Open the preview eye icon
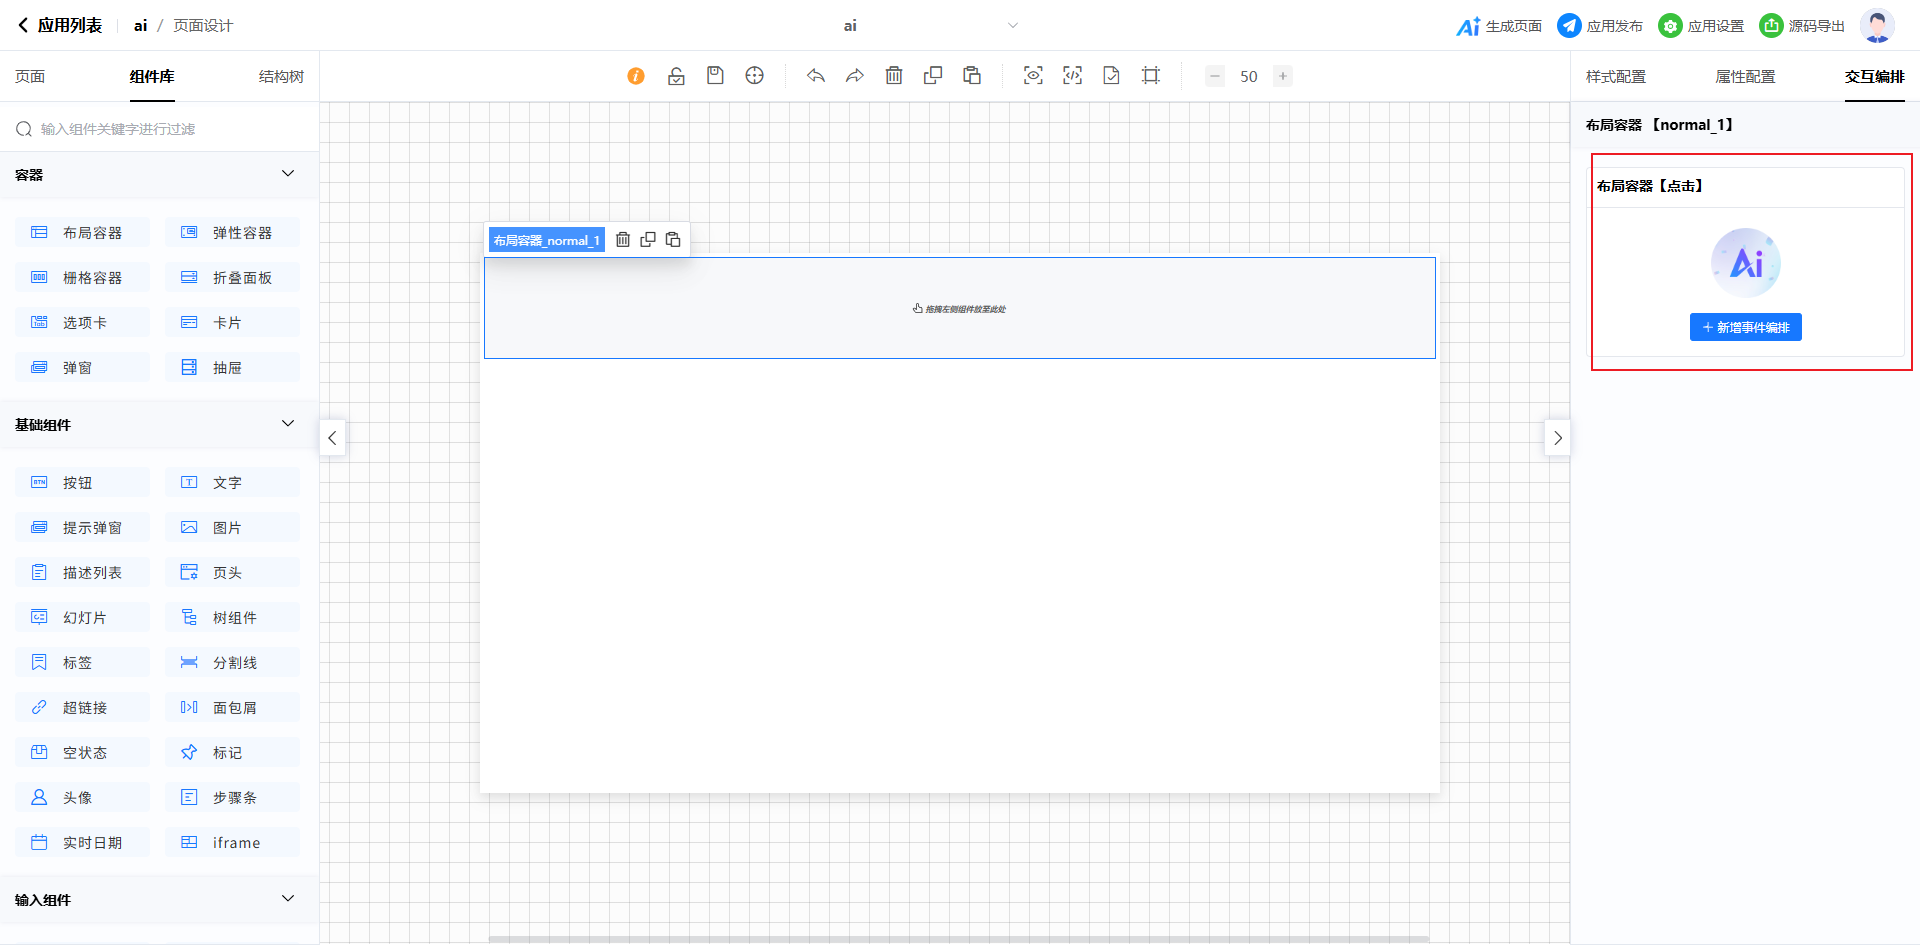The image size is (1920, 945). (1033, 76)
